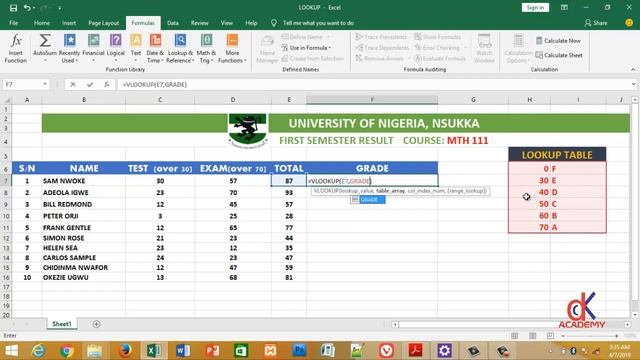Open Lookup & Reference functions menu

pyautogui.click(x=180, y=49)
